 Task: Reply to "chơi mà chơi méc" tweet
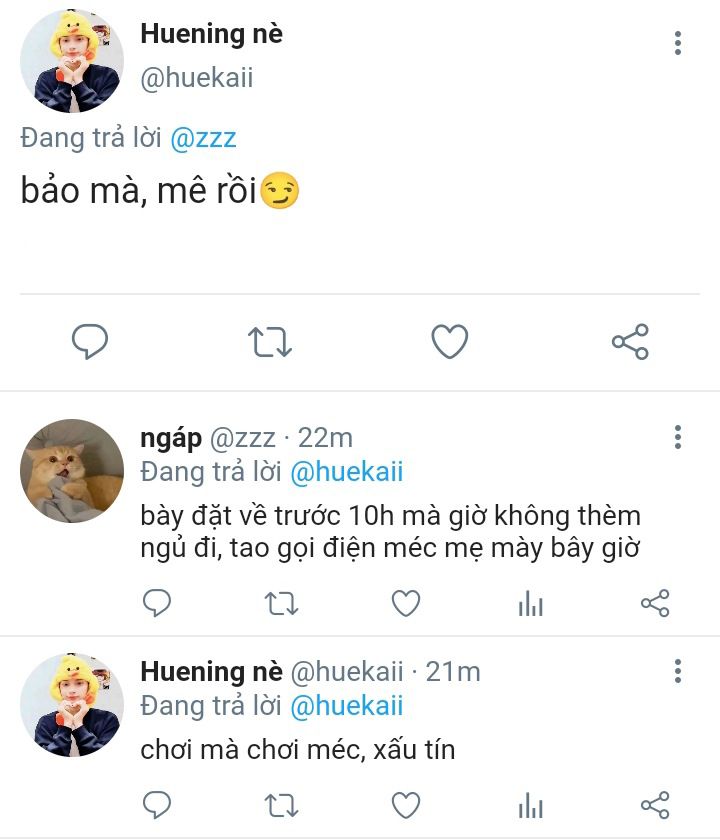point(157,804)
